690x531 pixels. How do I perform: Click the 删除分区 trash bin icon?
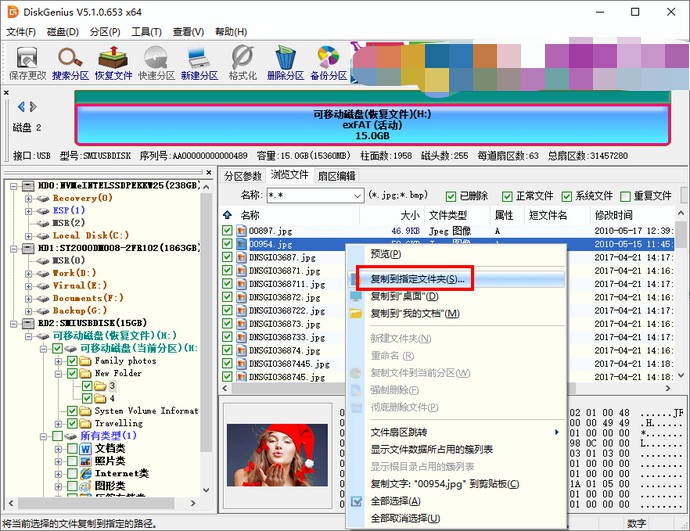point(285,63)
